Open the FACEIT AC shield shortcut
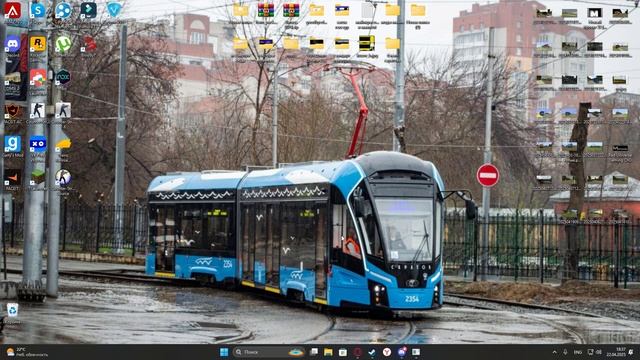Screen dimensions: 640x360 coord(13,111)
